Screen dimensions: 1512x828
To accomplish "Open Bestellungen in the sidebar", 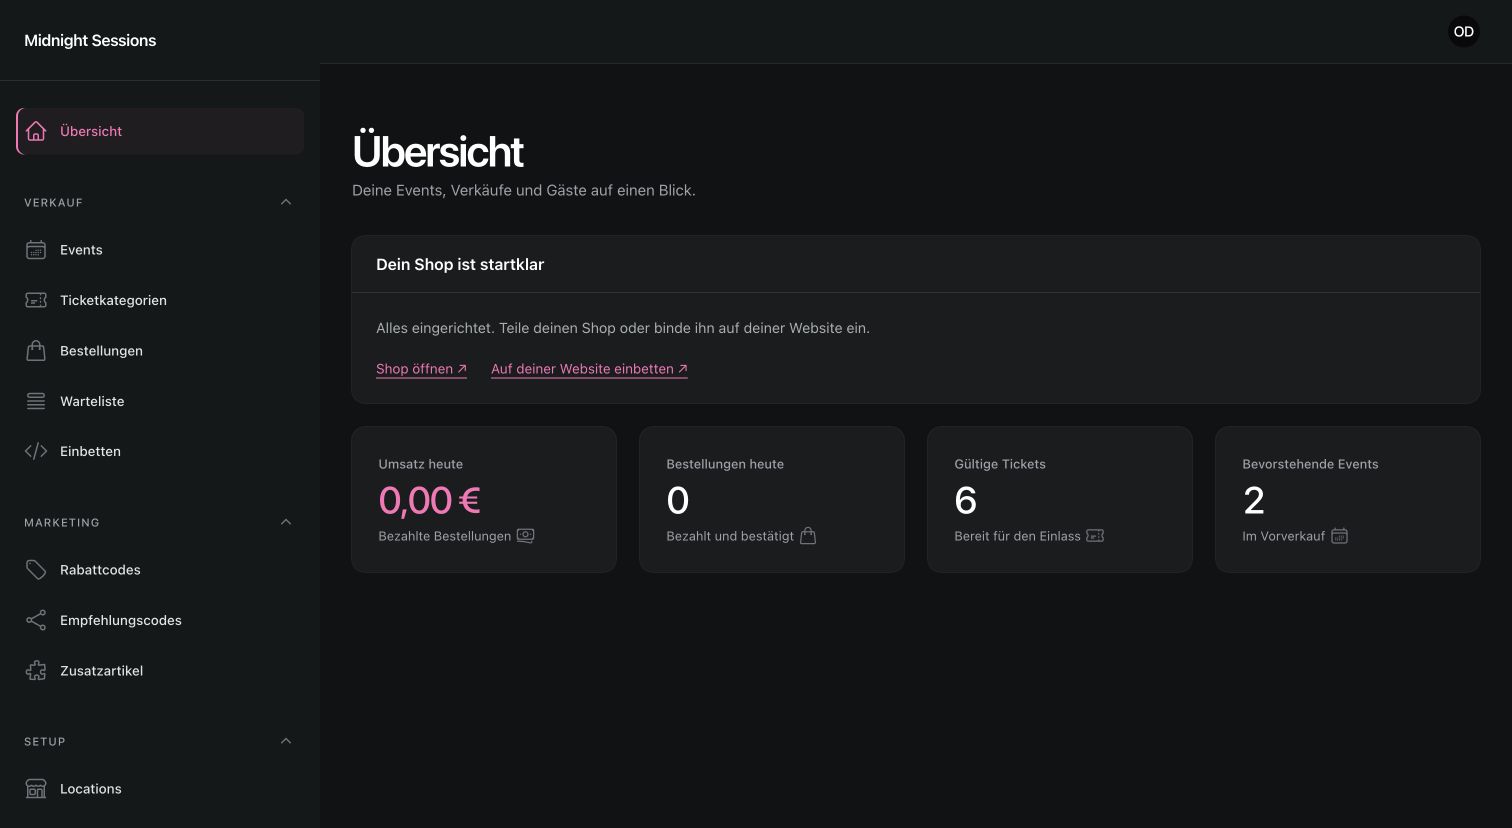I will click(x=160, y=351).
